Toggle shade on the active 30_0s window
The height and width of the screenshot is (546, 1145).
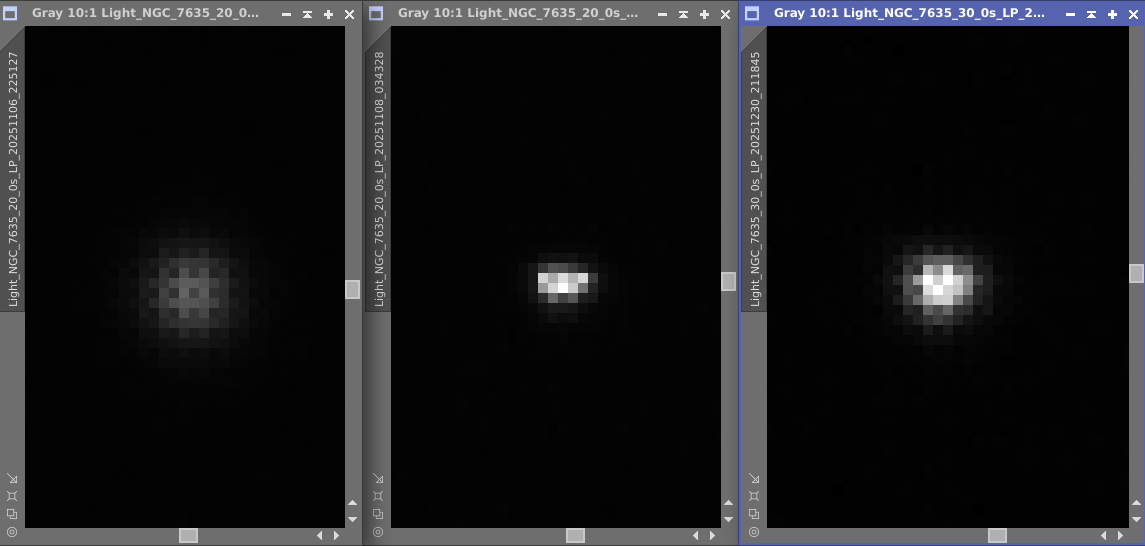[x=1091, y=14]
